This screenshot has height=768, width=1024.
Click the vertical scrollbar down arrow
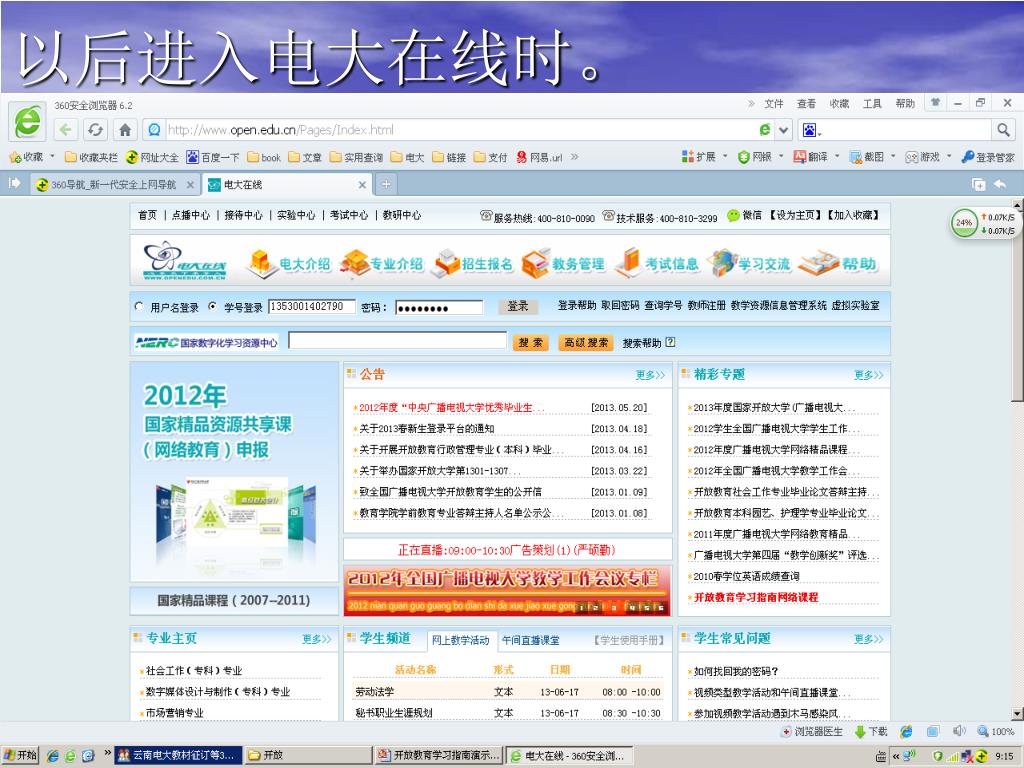point(1017,713)
